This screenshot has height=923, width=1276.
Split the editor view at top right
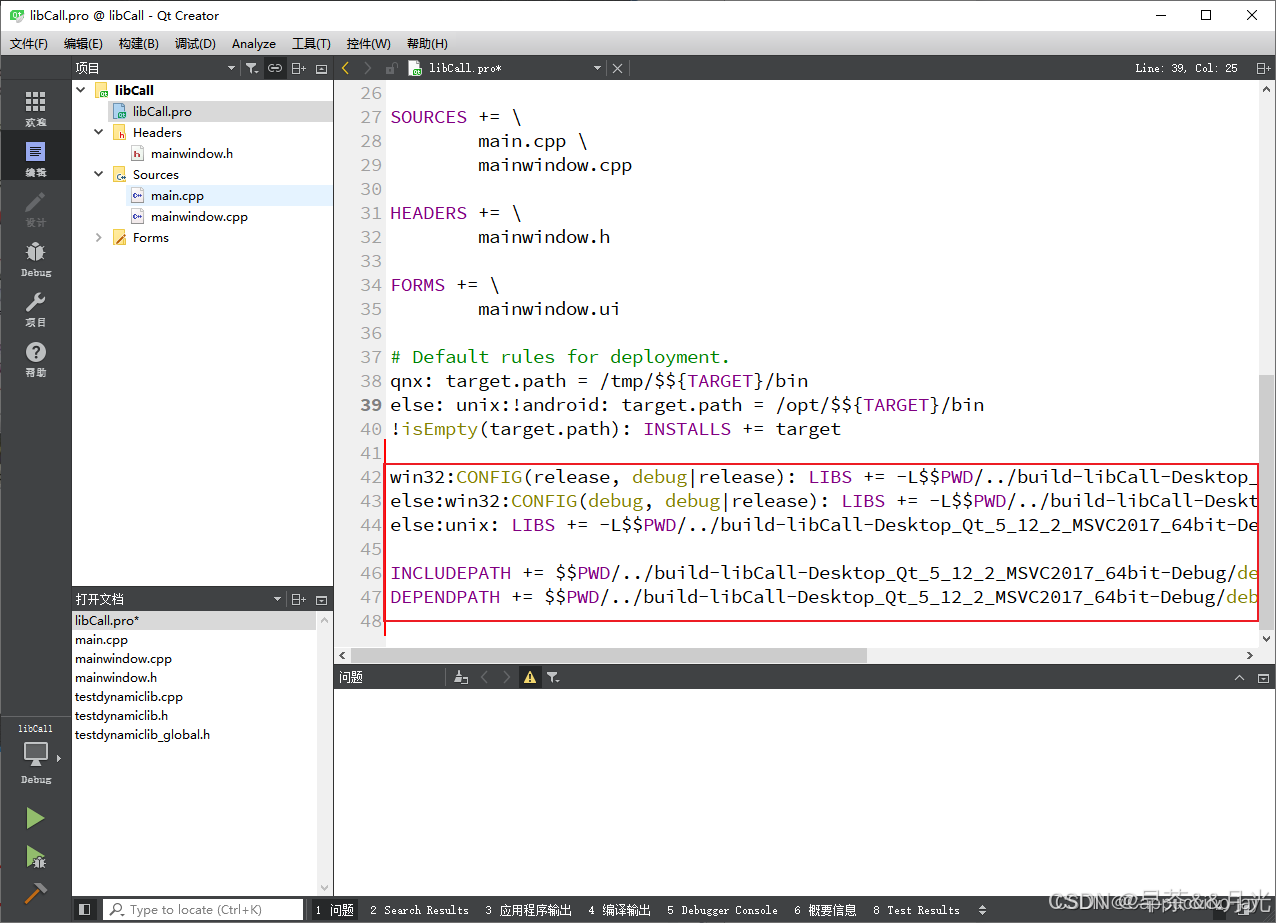click(x=1263, y=68)
